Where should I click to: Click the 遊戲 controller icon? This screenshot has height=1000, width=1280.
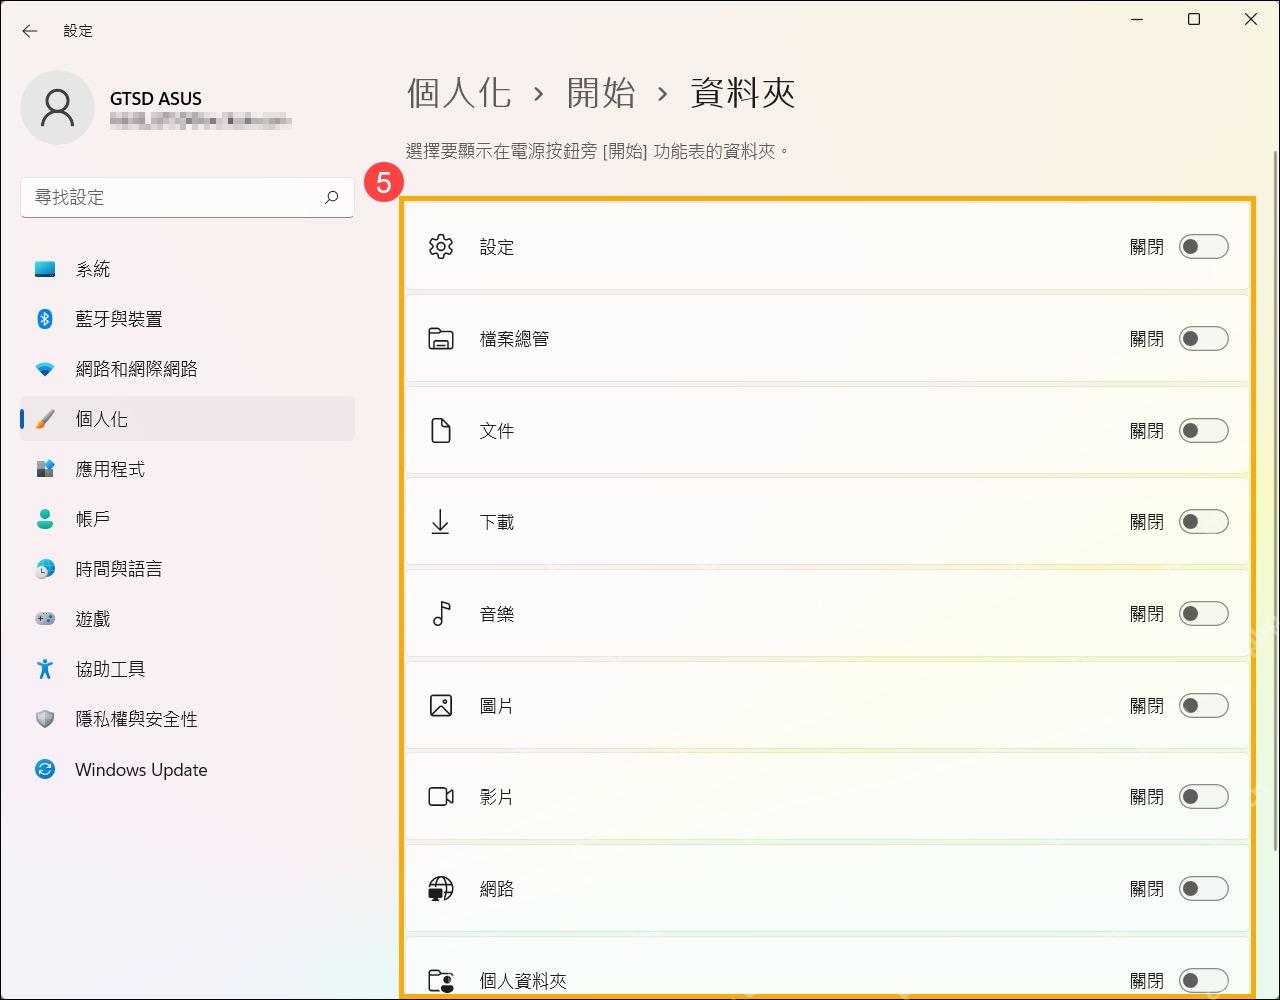point(45,619)
